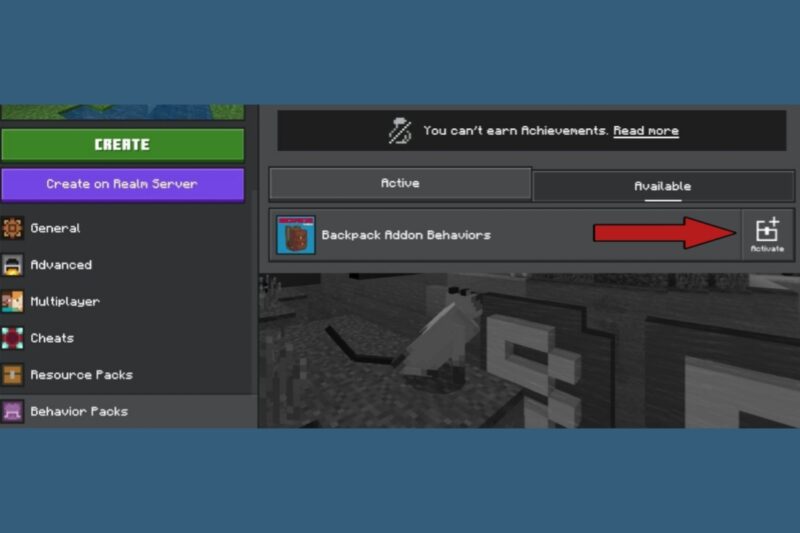The width and height of the screenshot is (800, 533).
Task: Click the world preview image above CREATE
Action: 122,112
